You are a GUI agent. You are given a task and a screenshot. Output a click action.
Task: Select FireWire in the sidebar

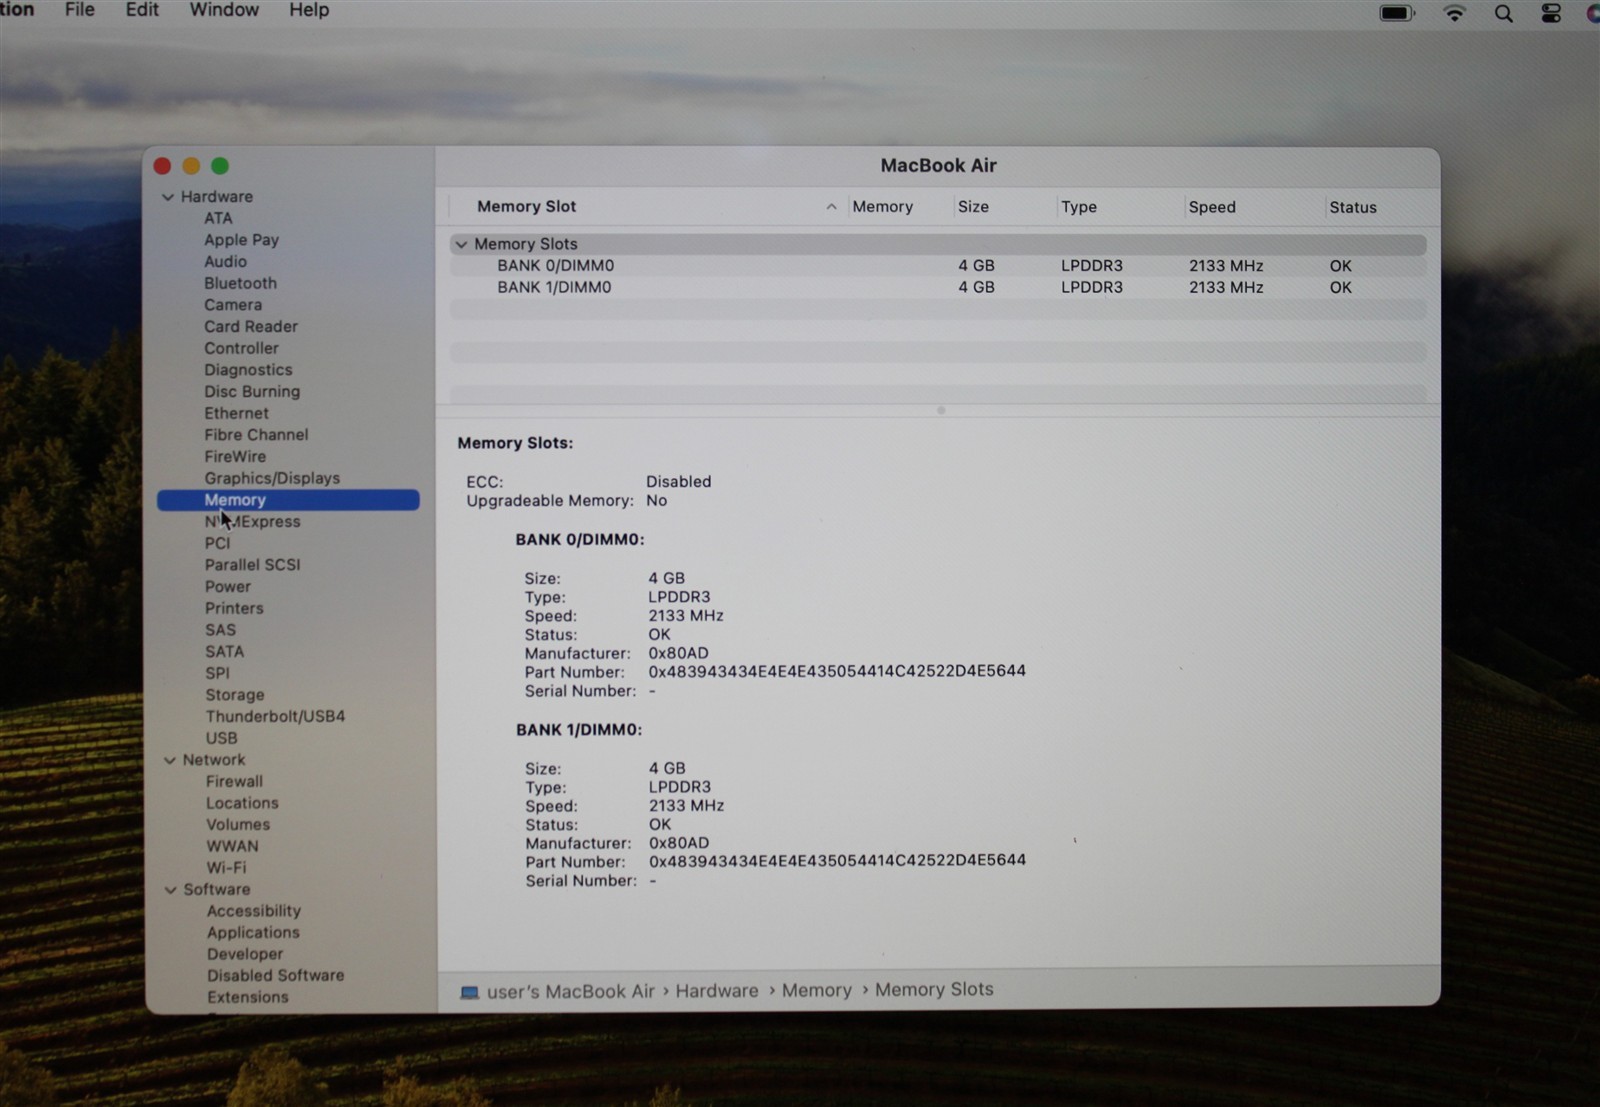click(235, 457)
